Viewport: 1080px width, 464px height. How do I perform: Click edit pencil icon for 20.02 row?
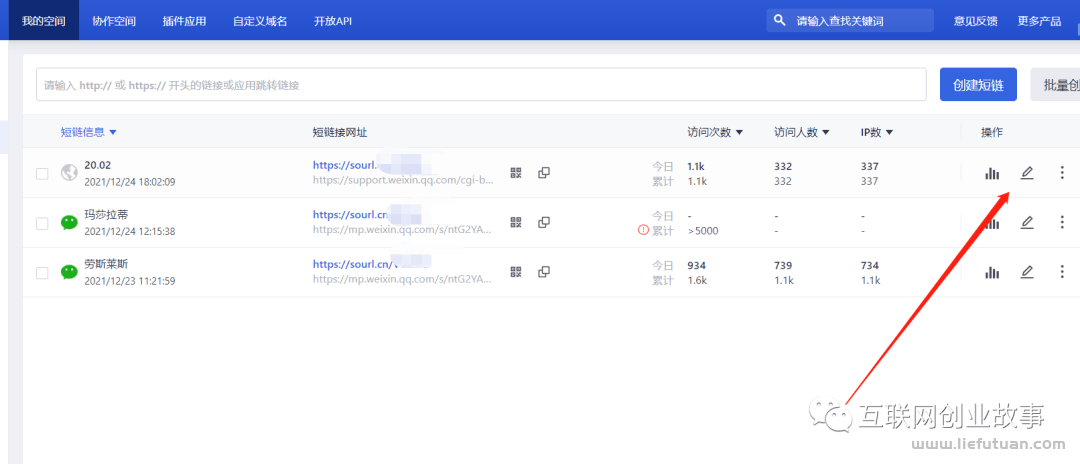(1026, 173)
